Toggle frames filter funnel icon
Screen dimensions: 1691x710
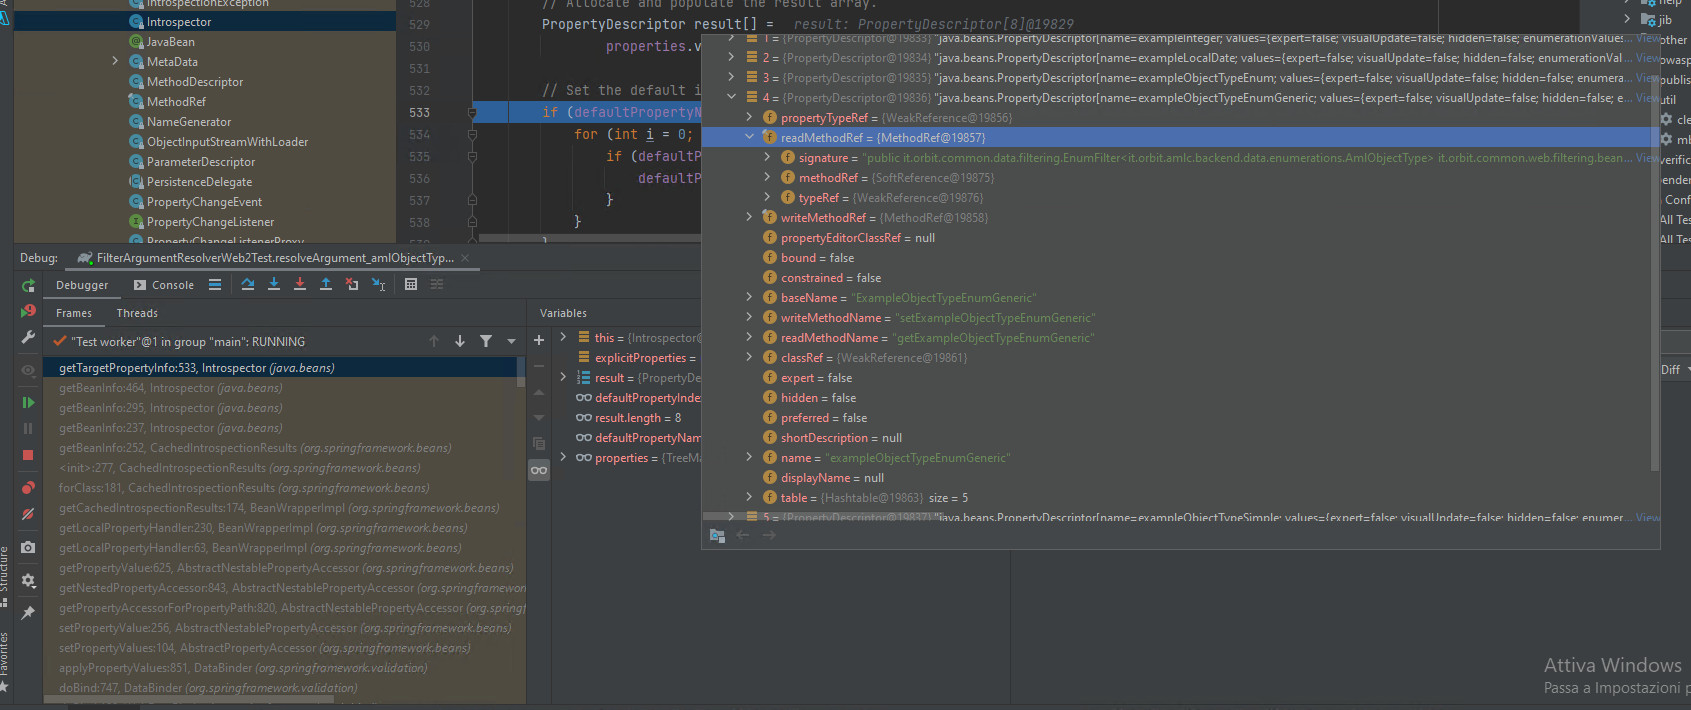(486, 341)
